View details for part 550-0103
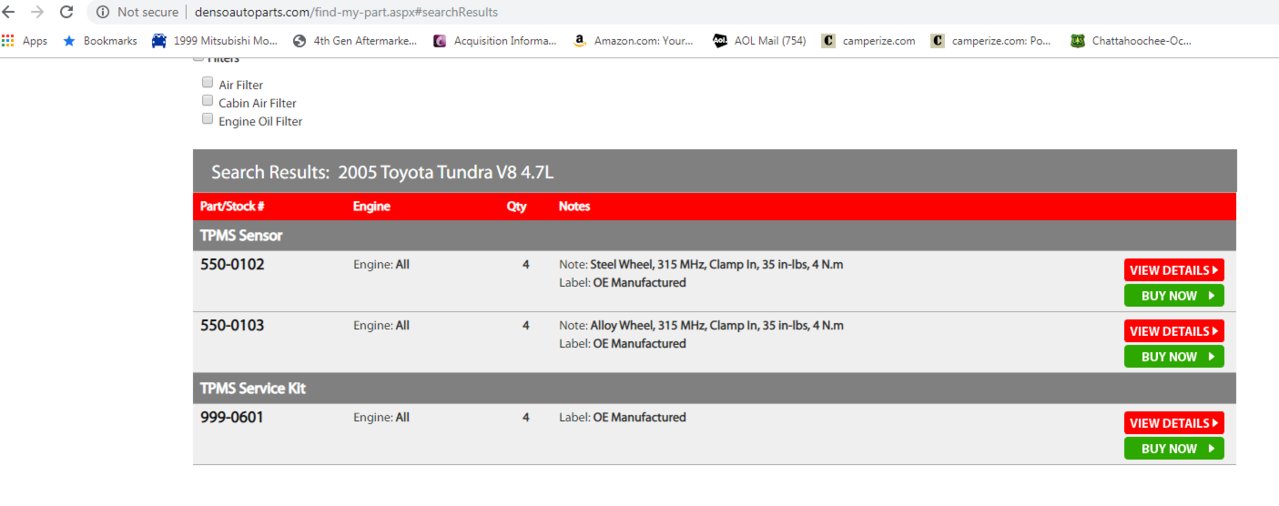The height and width of the screenshot is (506, 1279). coord(1174,331)
